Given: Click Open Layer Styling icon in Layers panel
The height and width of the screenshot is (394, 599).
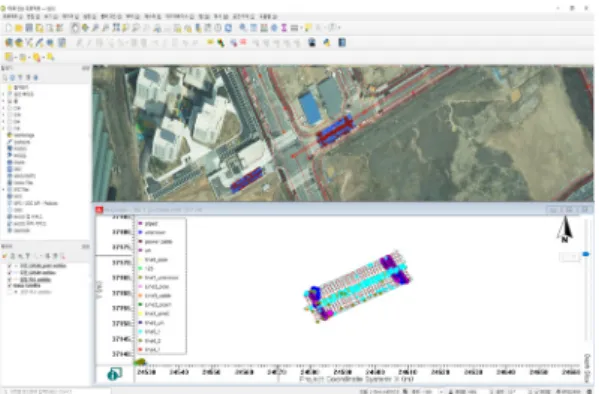Looking at the screenshot, I should pos(5,256).
